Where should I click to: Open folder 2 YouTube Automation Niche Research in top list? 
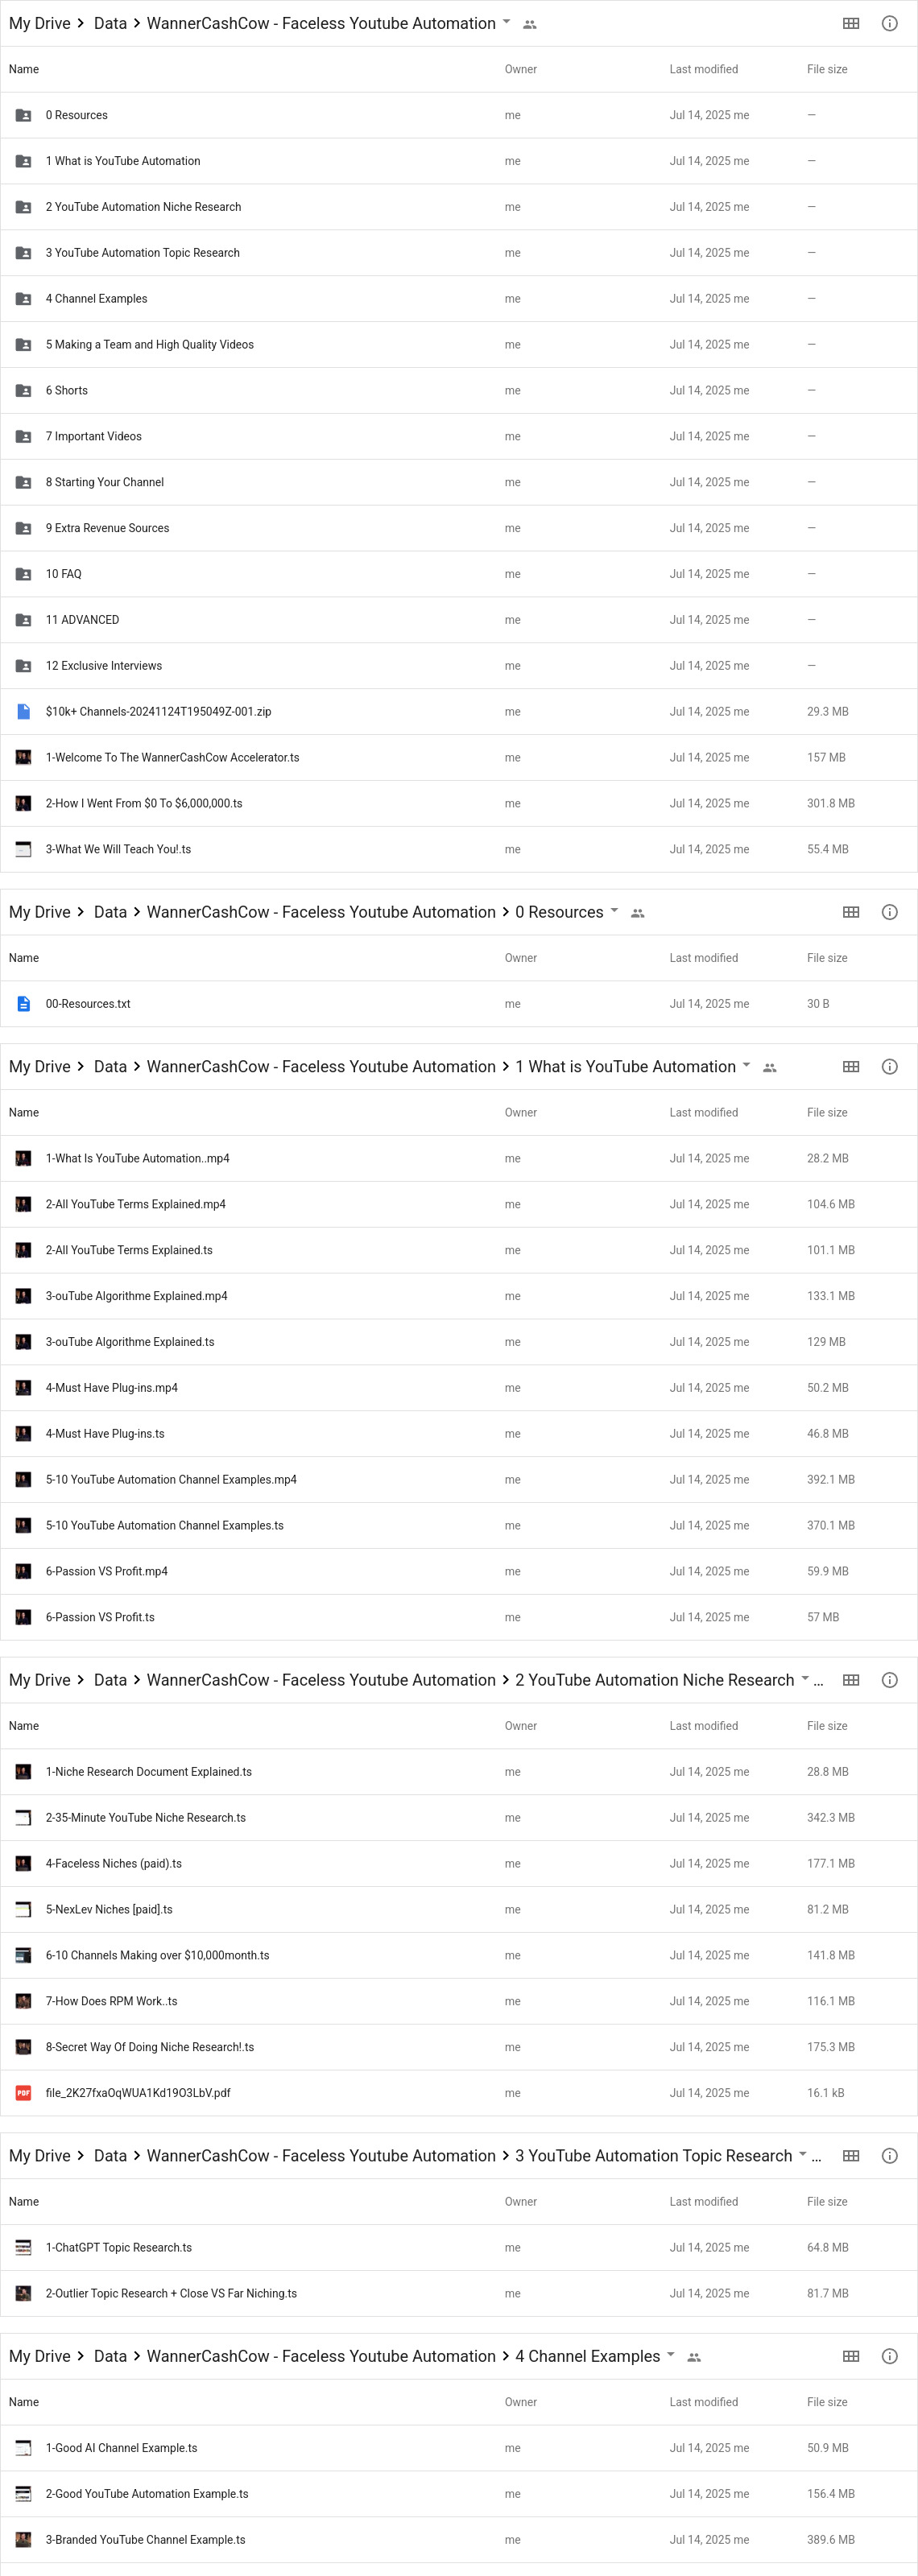coord(143,207)
